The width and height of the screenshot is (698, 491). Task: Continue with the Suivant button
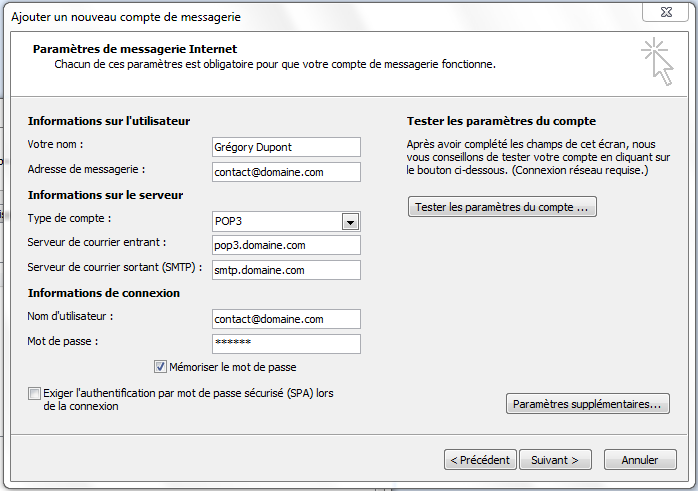[555, 459]
